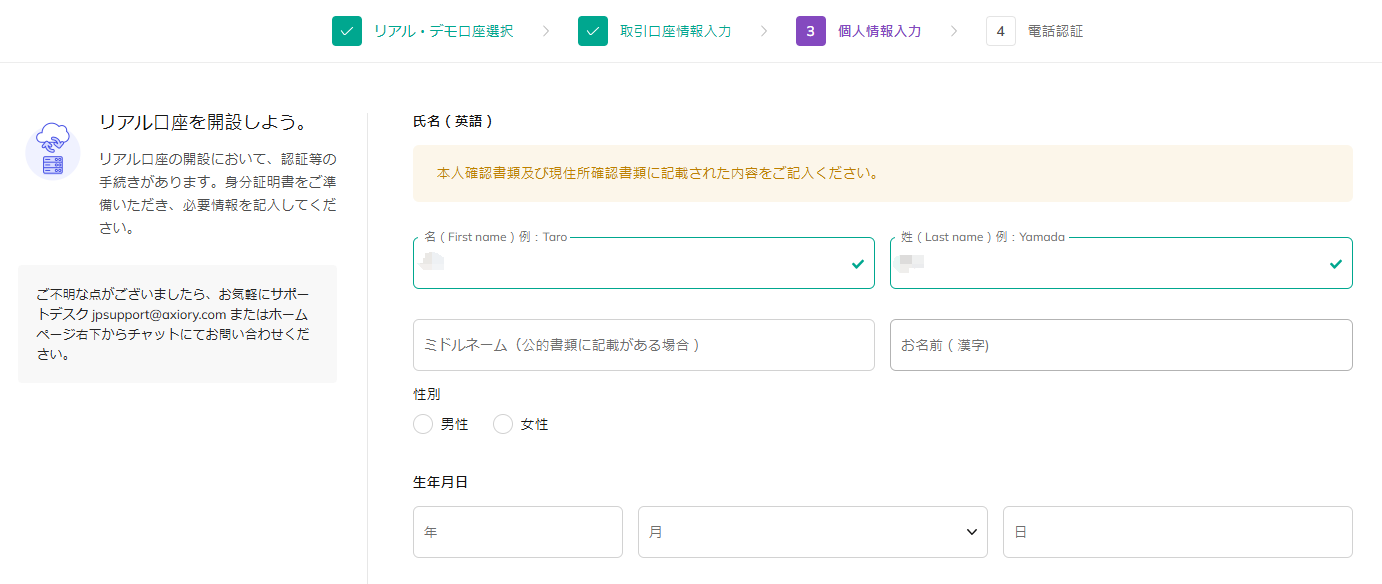
Task: Click the cloud server icon beside リアル口座を開設しよう
Action: point(53,152)
